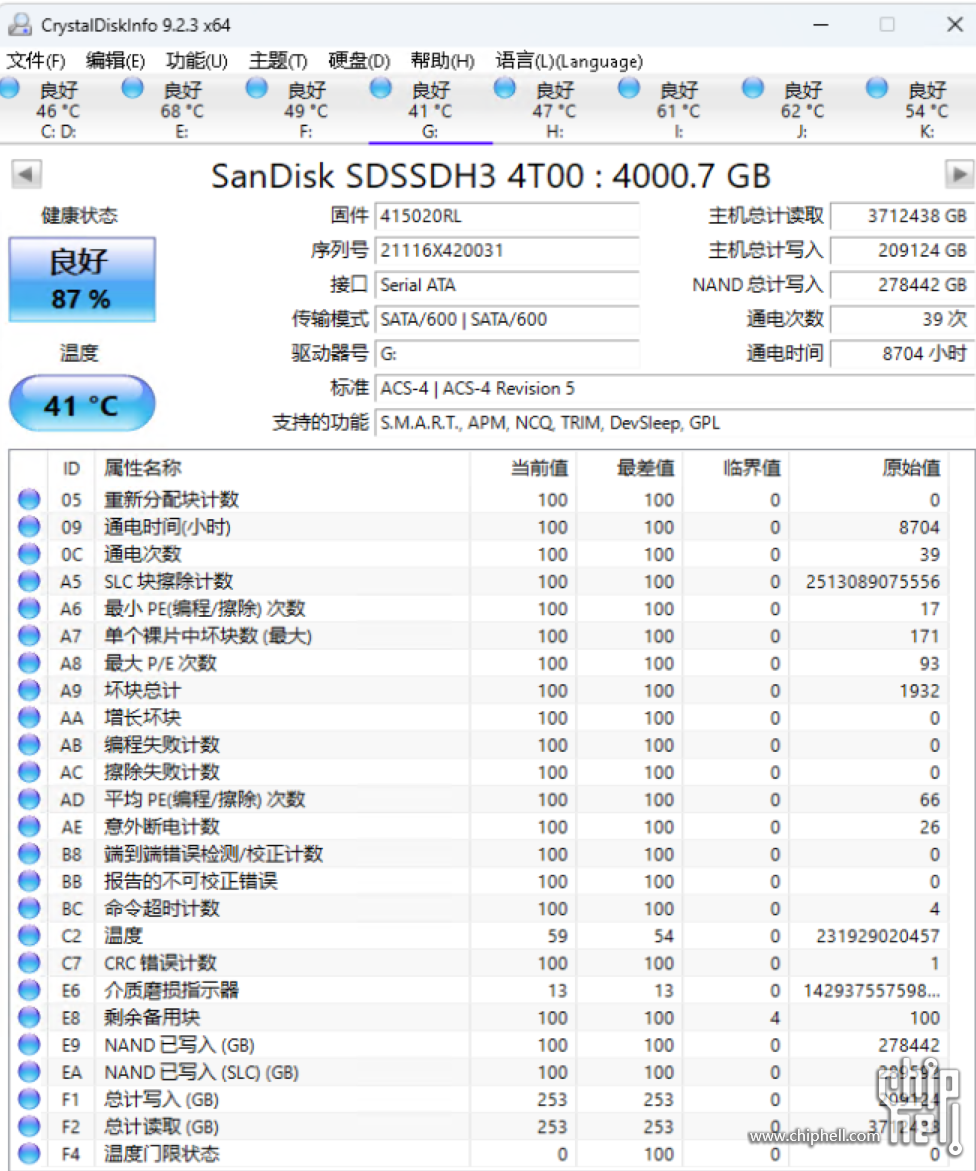Open the 编辑(E) menu

pyautogui.click(x=115, y=60)
